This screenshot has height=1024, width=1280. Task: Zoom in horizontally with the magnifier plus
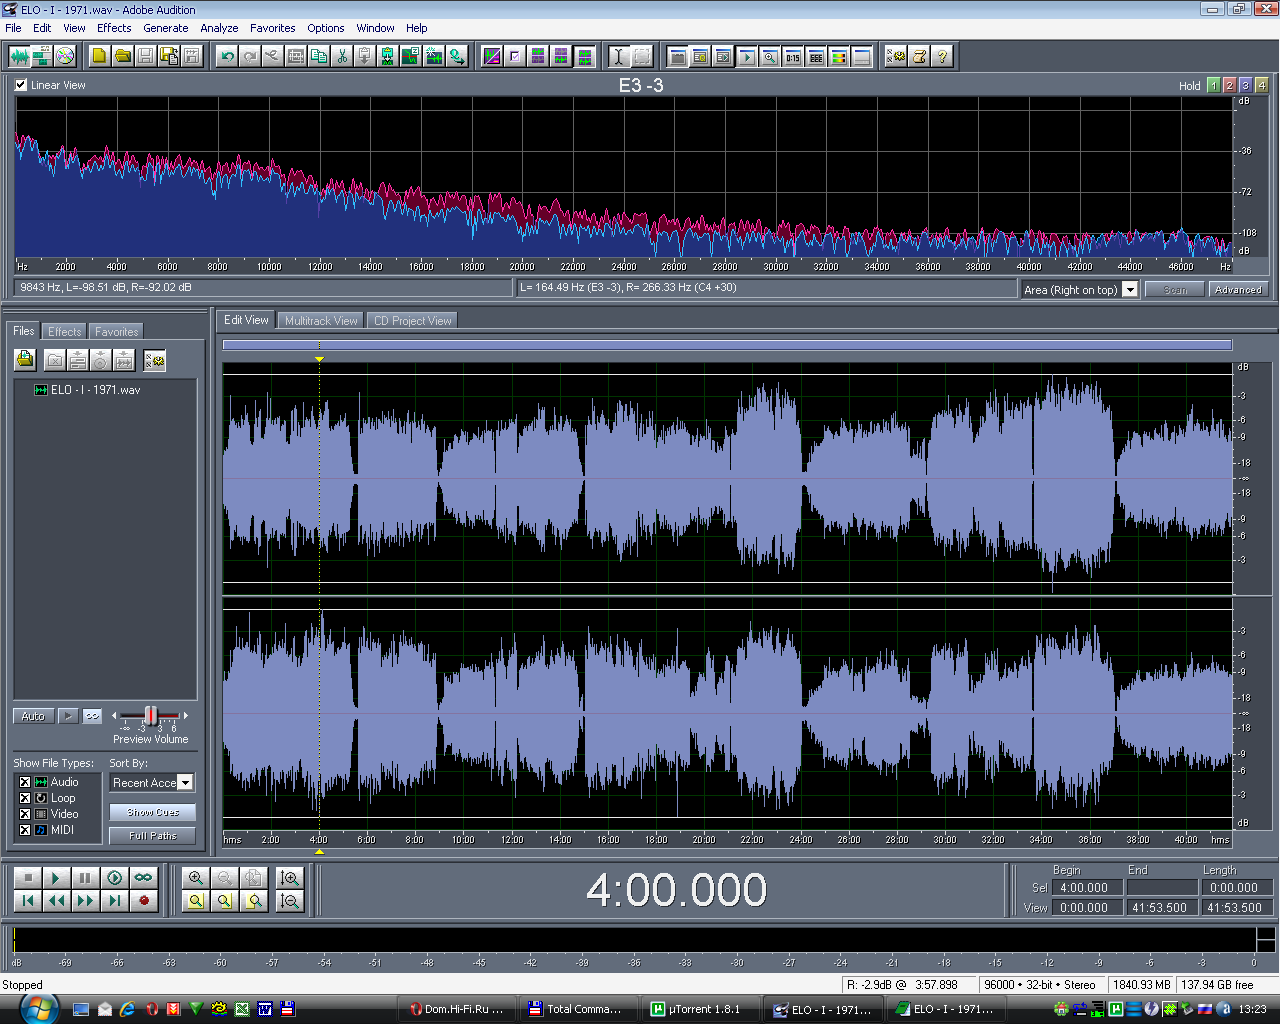click(x=196, y=878)
